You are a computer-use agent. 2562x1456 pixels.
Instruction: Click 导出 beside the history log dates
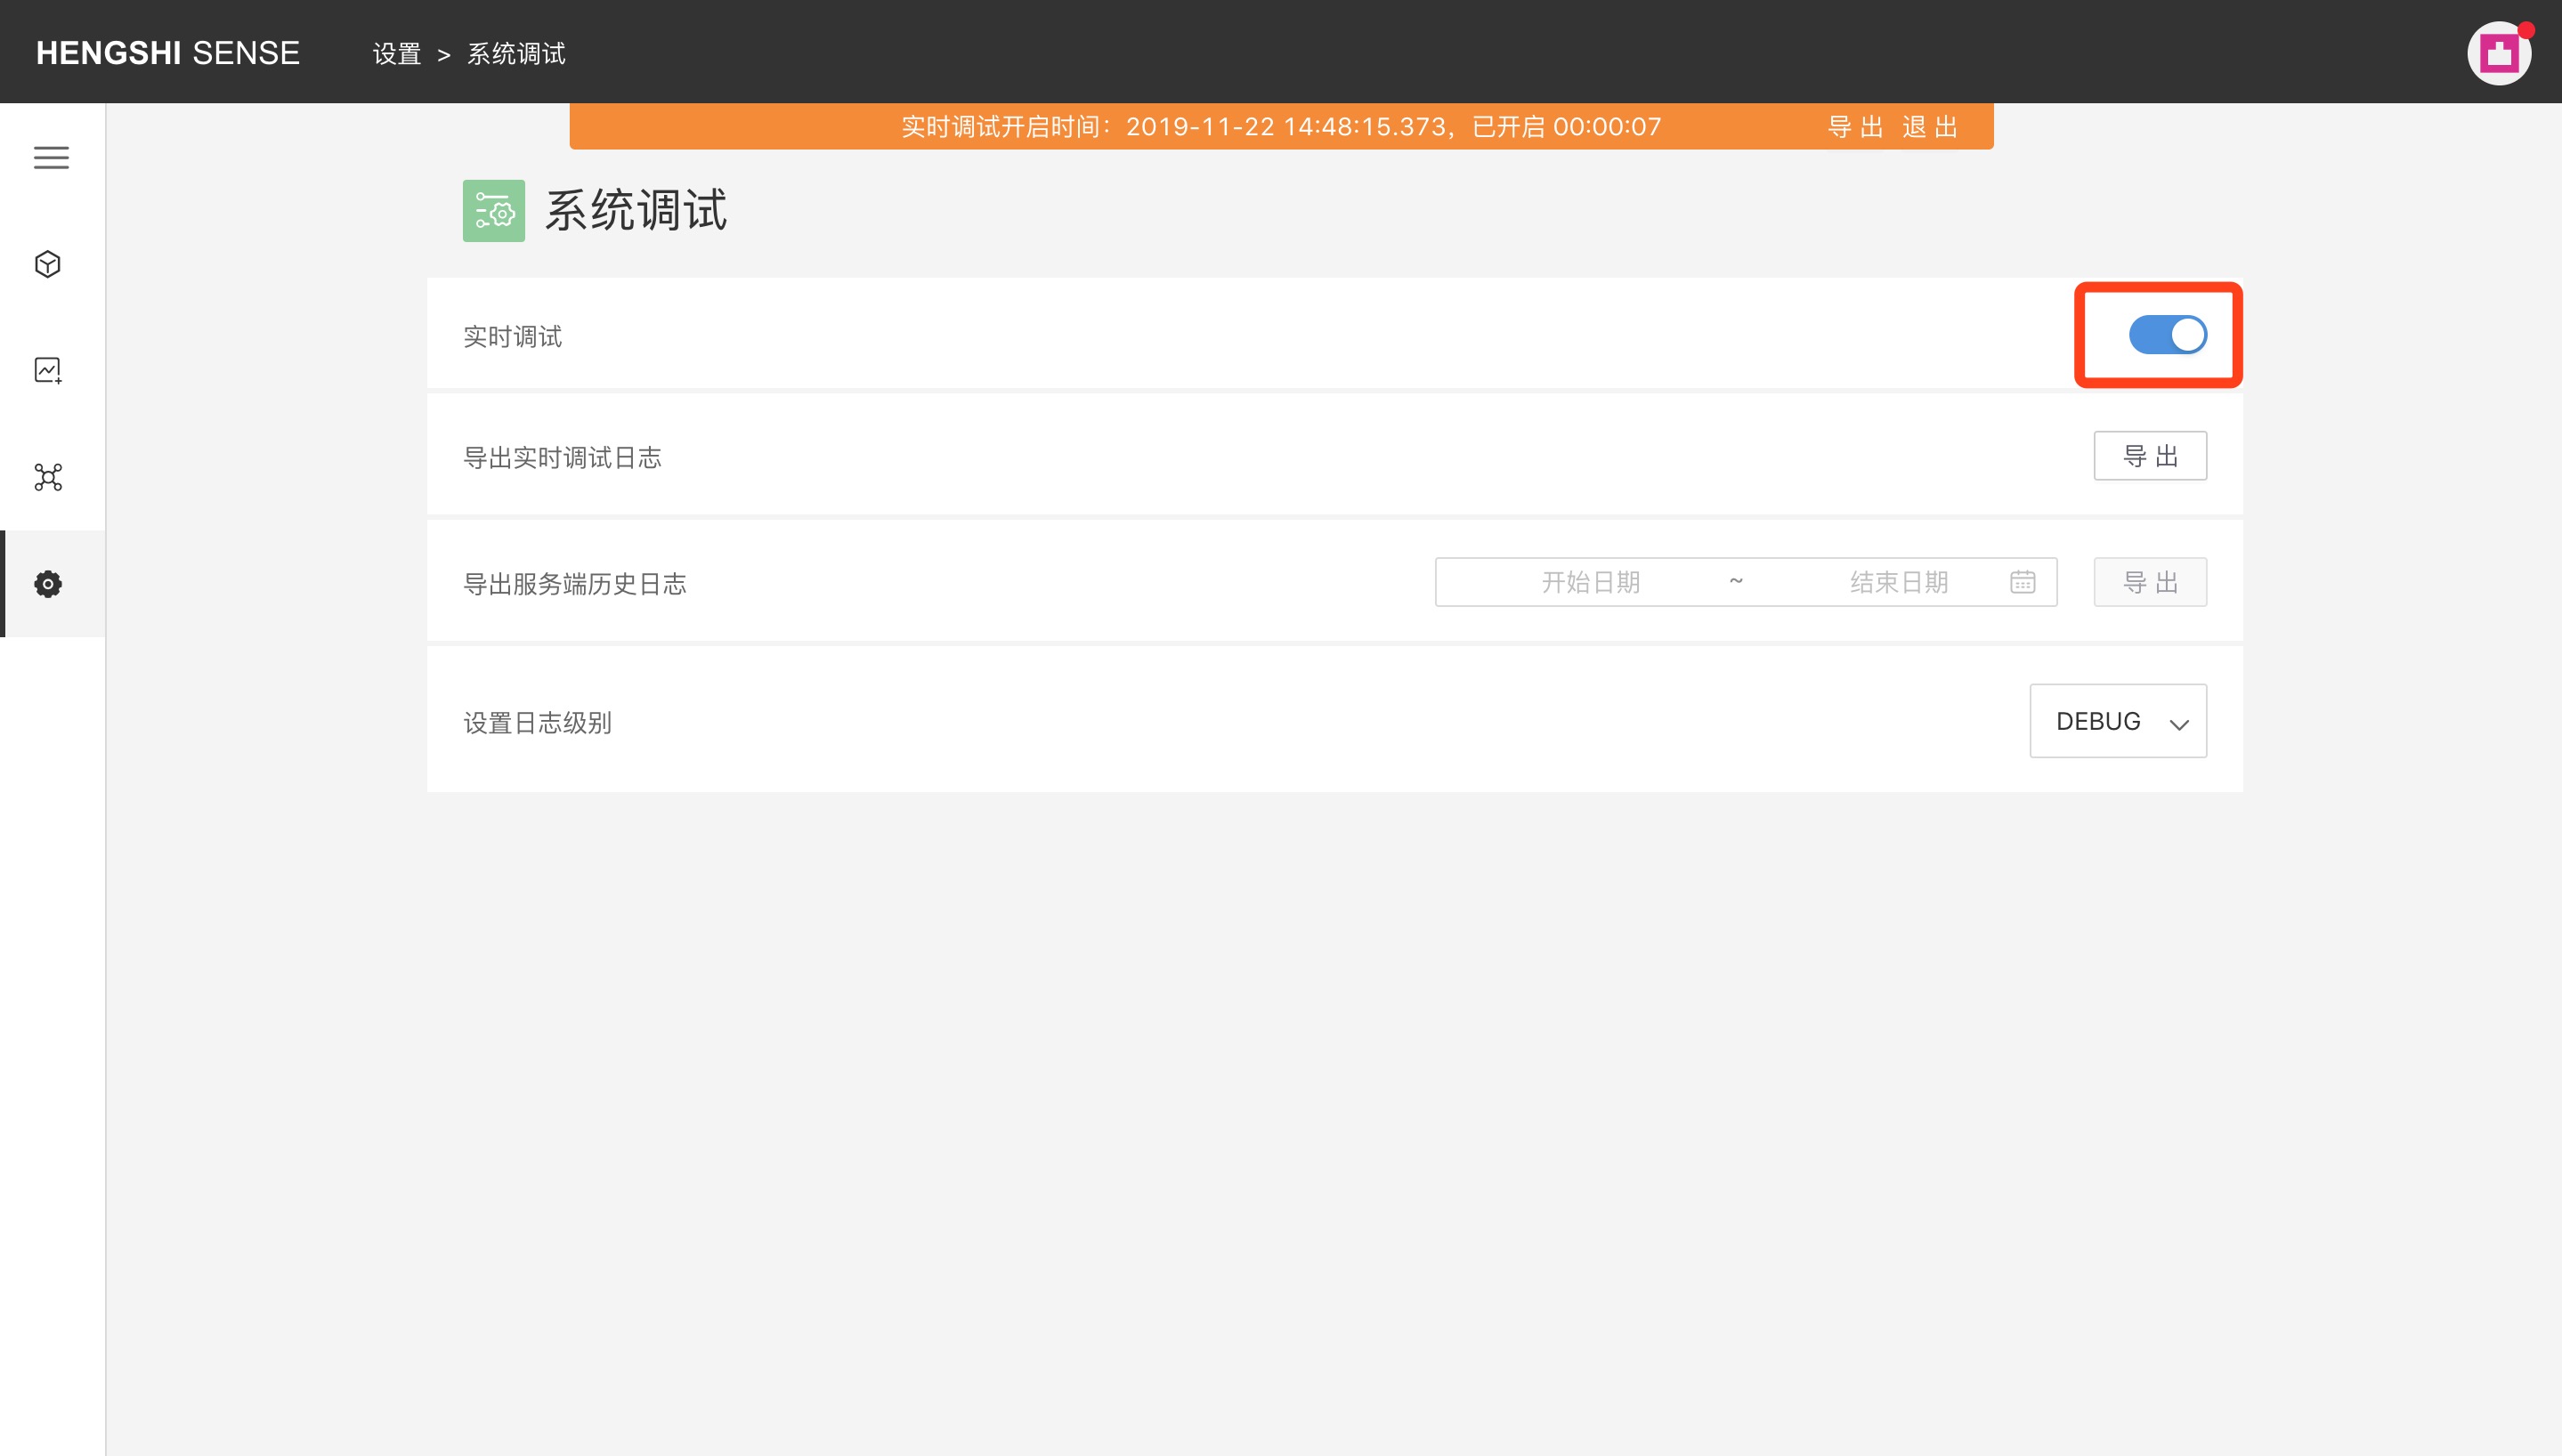[2150, 582]
